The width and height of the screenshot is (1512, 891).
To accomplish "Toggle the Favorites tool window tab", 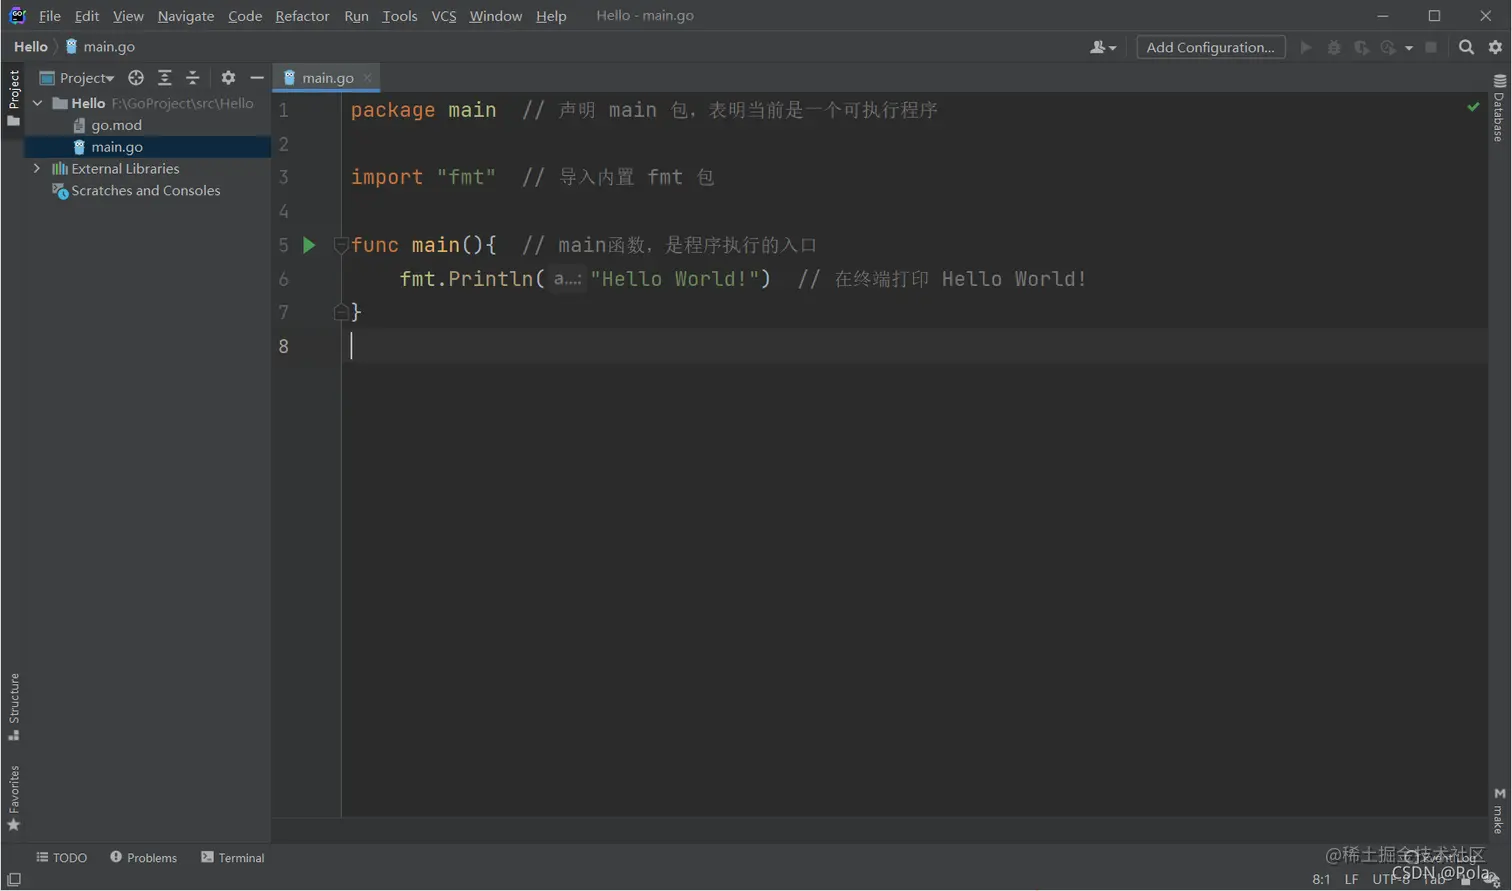I will (13, 798).
